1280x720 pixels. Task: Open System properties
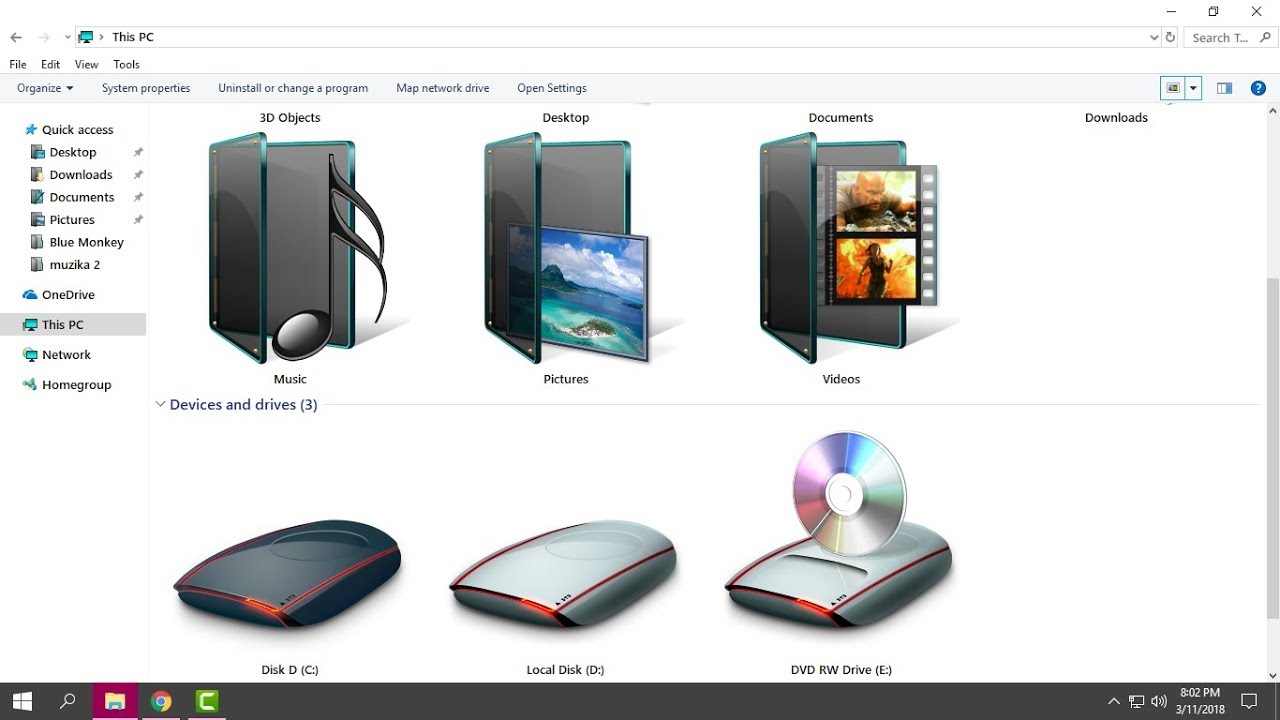click(x=146, y=88)
